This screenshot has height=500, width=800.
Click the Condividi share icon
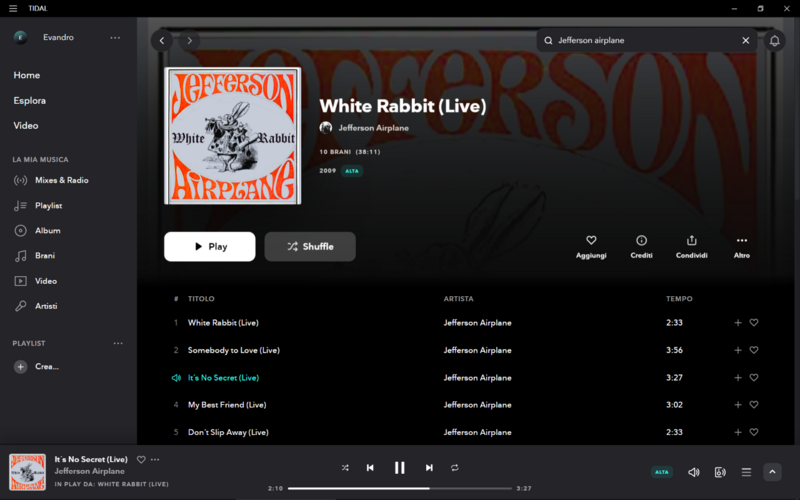tap(691, 240)
